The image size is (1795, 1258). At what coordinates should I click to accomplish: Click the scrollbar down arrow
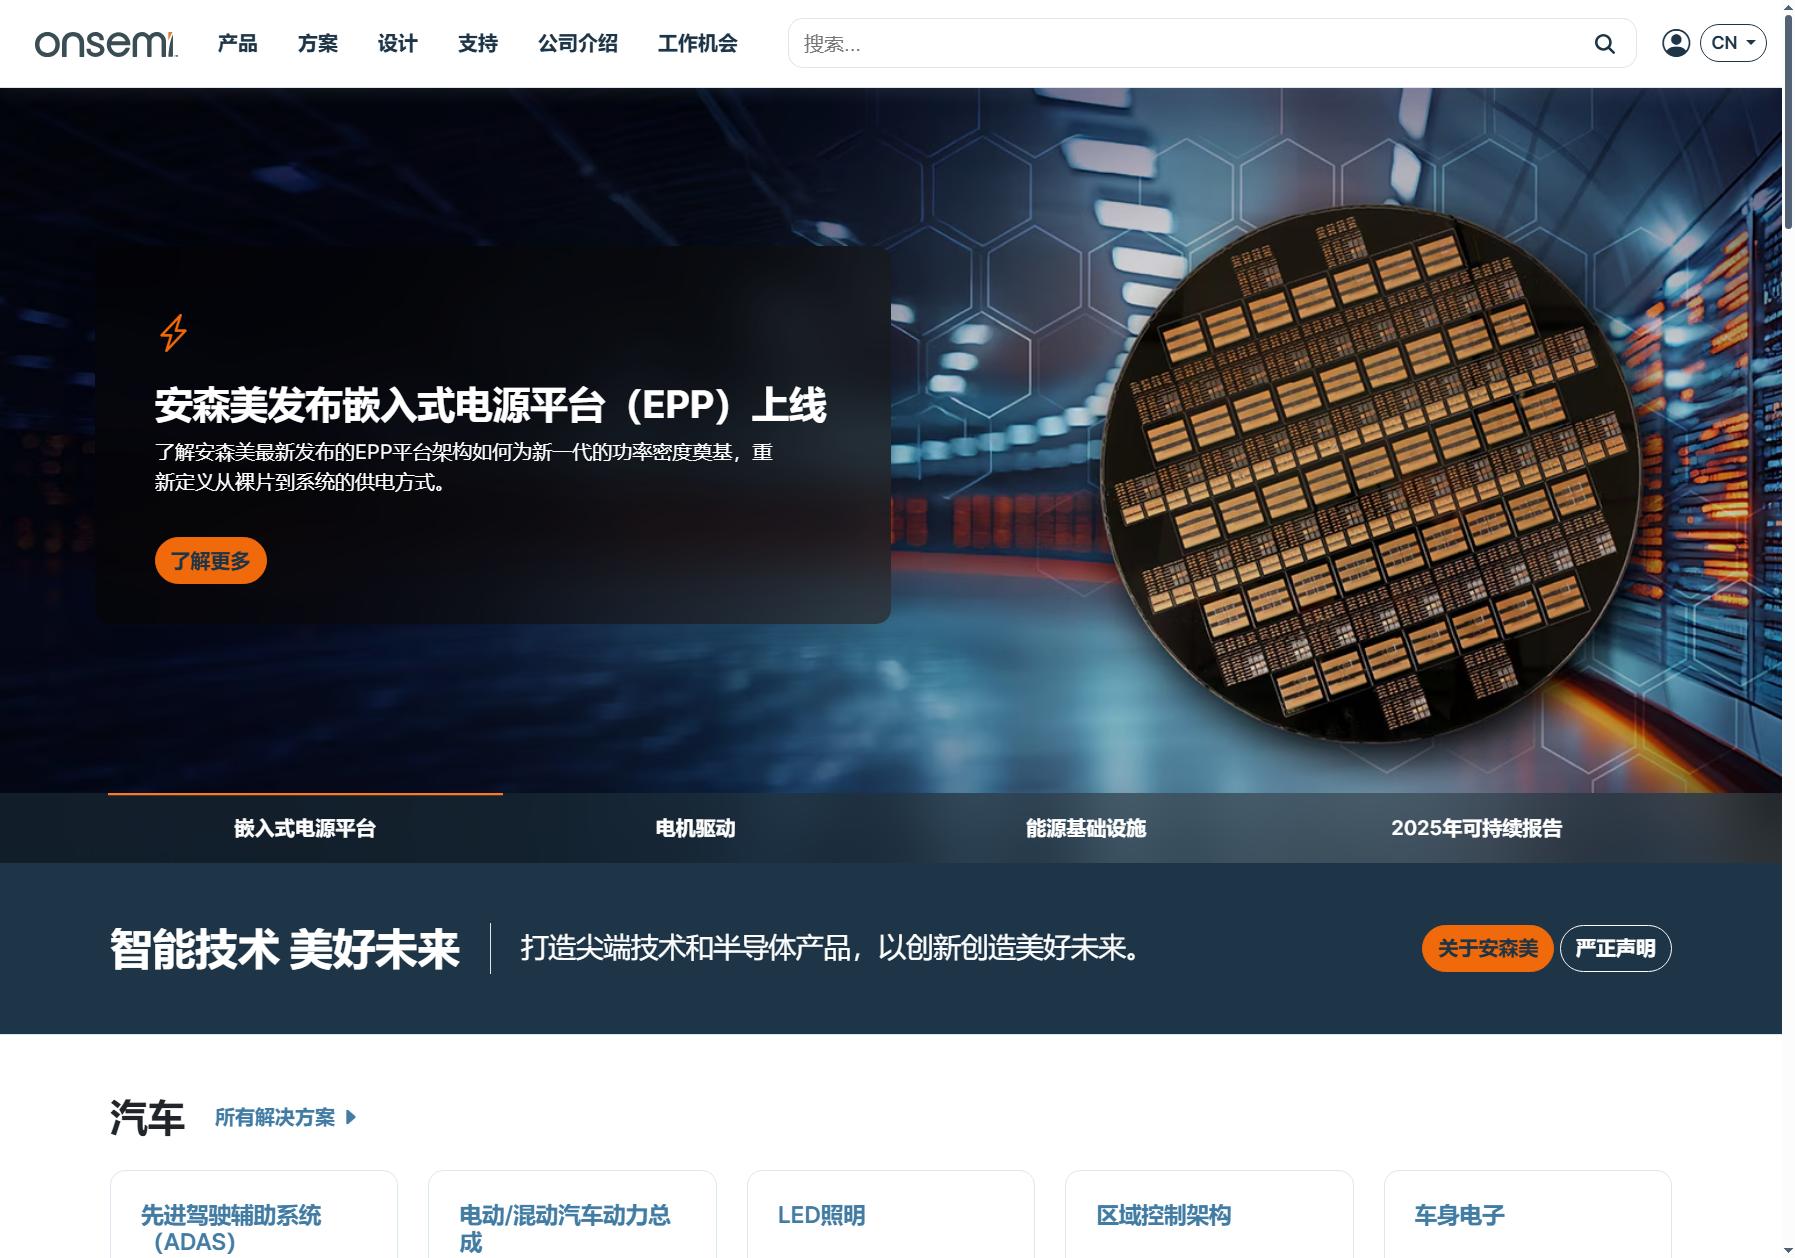[1788, 1250]
